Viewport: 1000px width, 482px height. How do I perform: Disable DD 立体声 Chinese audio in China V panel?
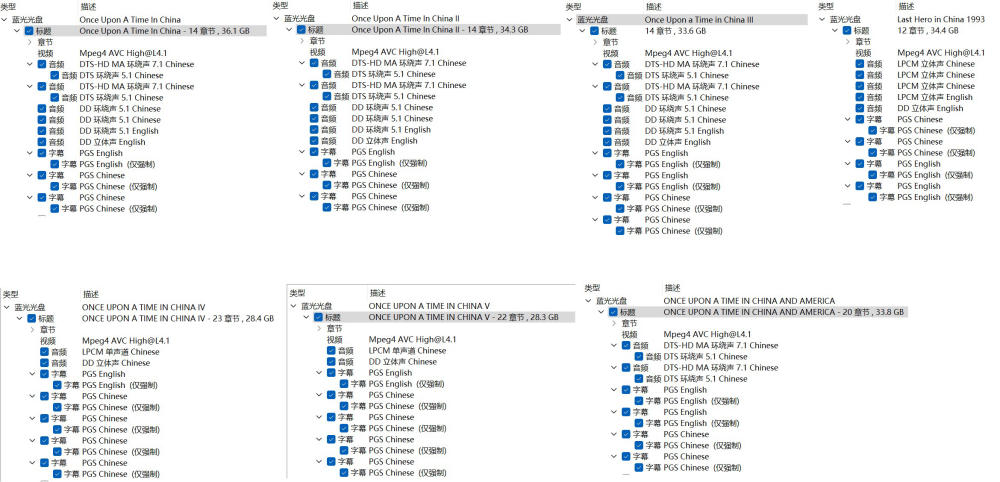[332, 362]
